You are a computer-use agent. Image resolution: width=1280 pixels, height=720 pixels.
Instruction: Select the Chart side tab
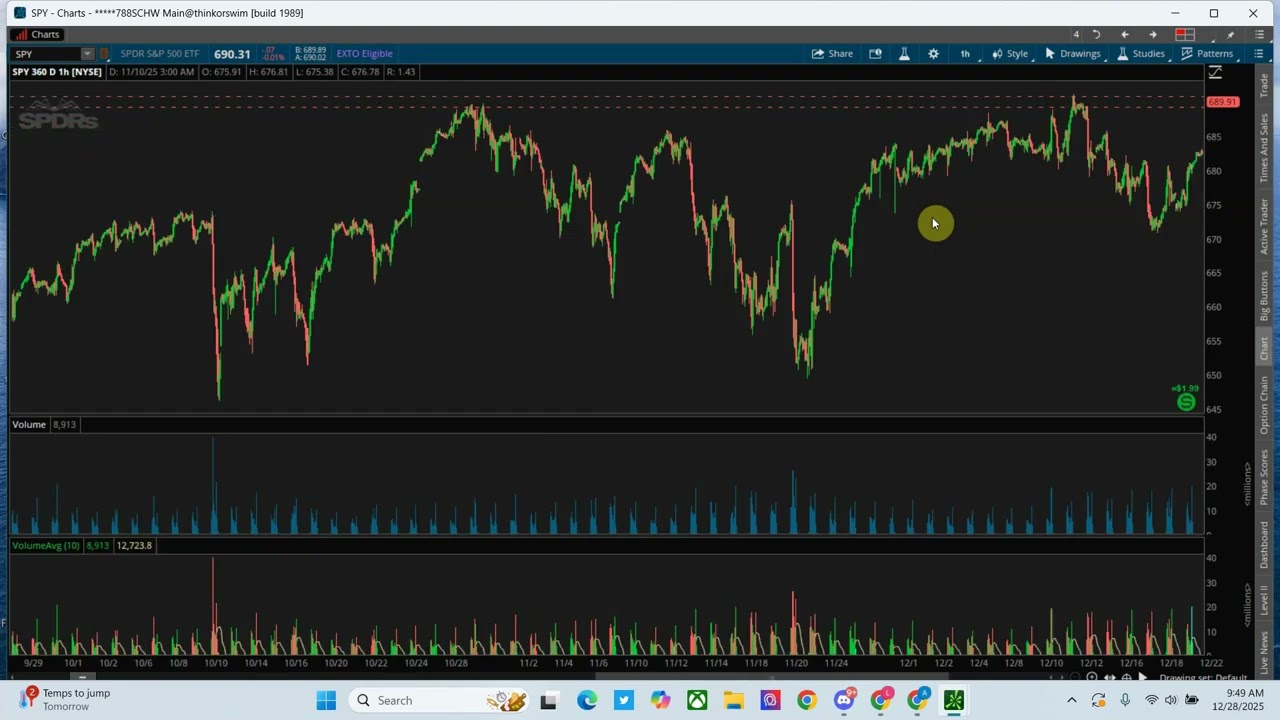pyautogui.click(x=1265, y=348)
